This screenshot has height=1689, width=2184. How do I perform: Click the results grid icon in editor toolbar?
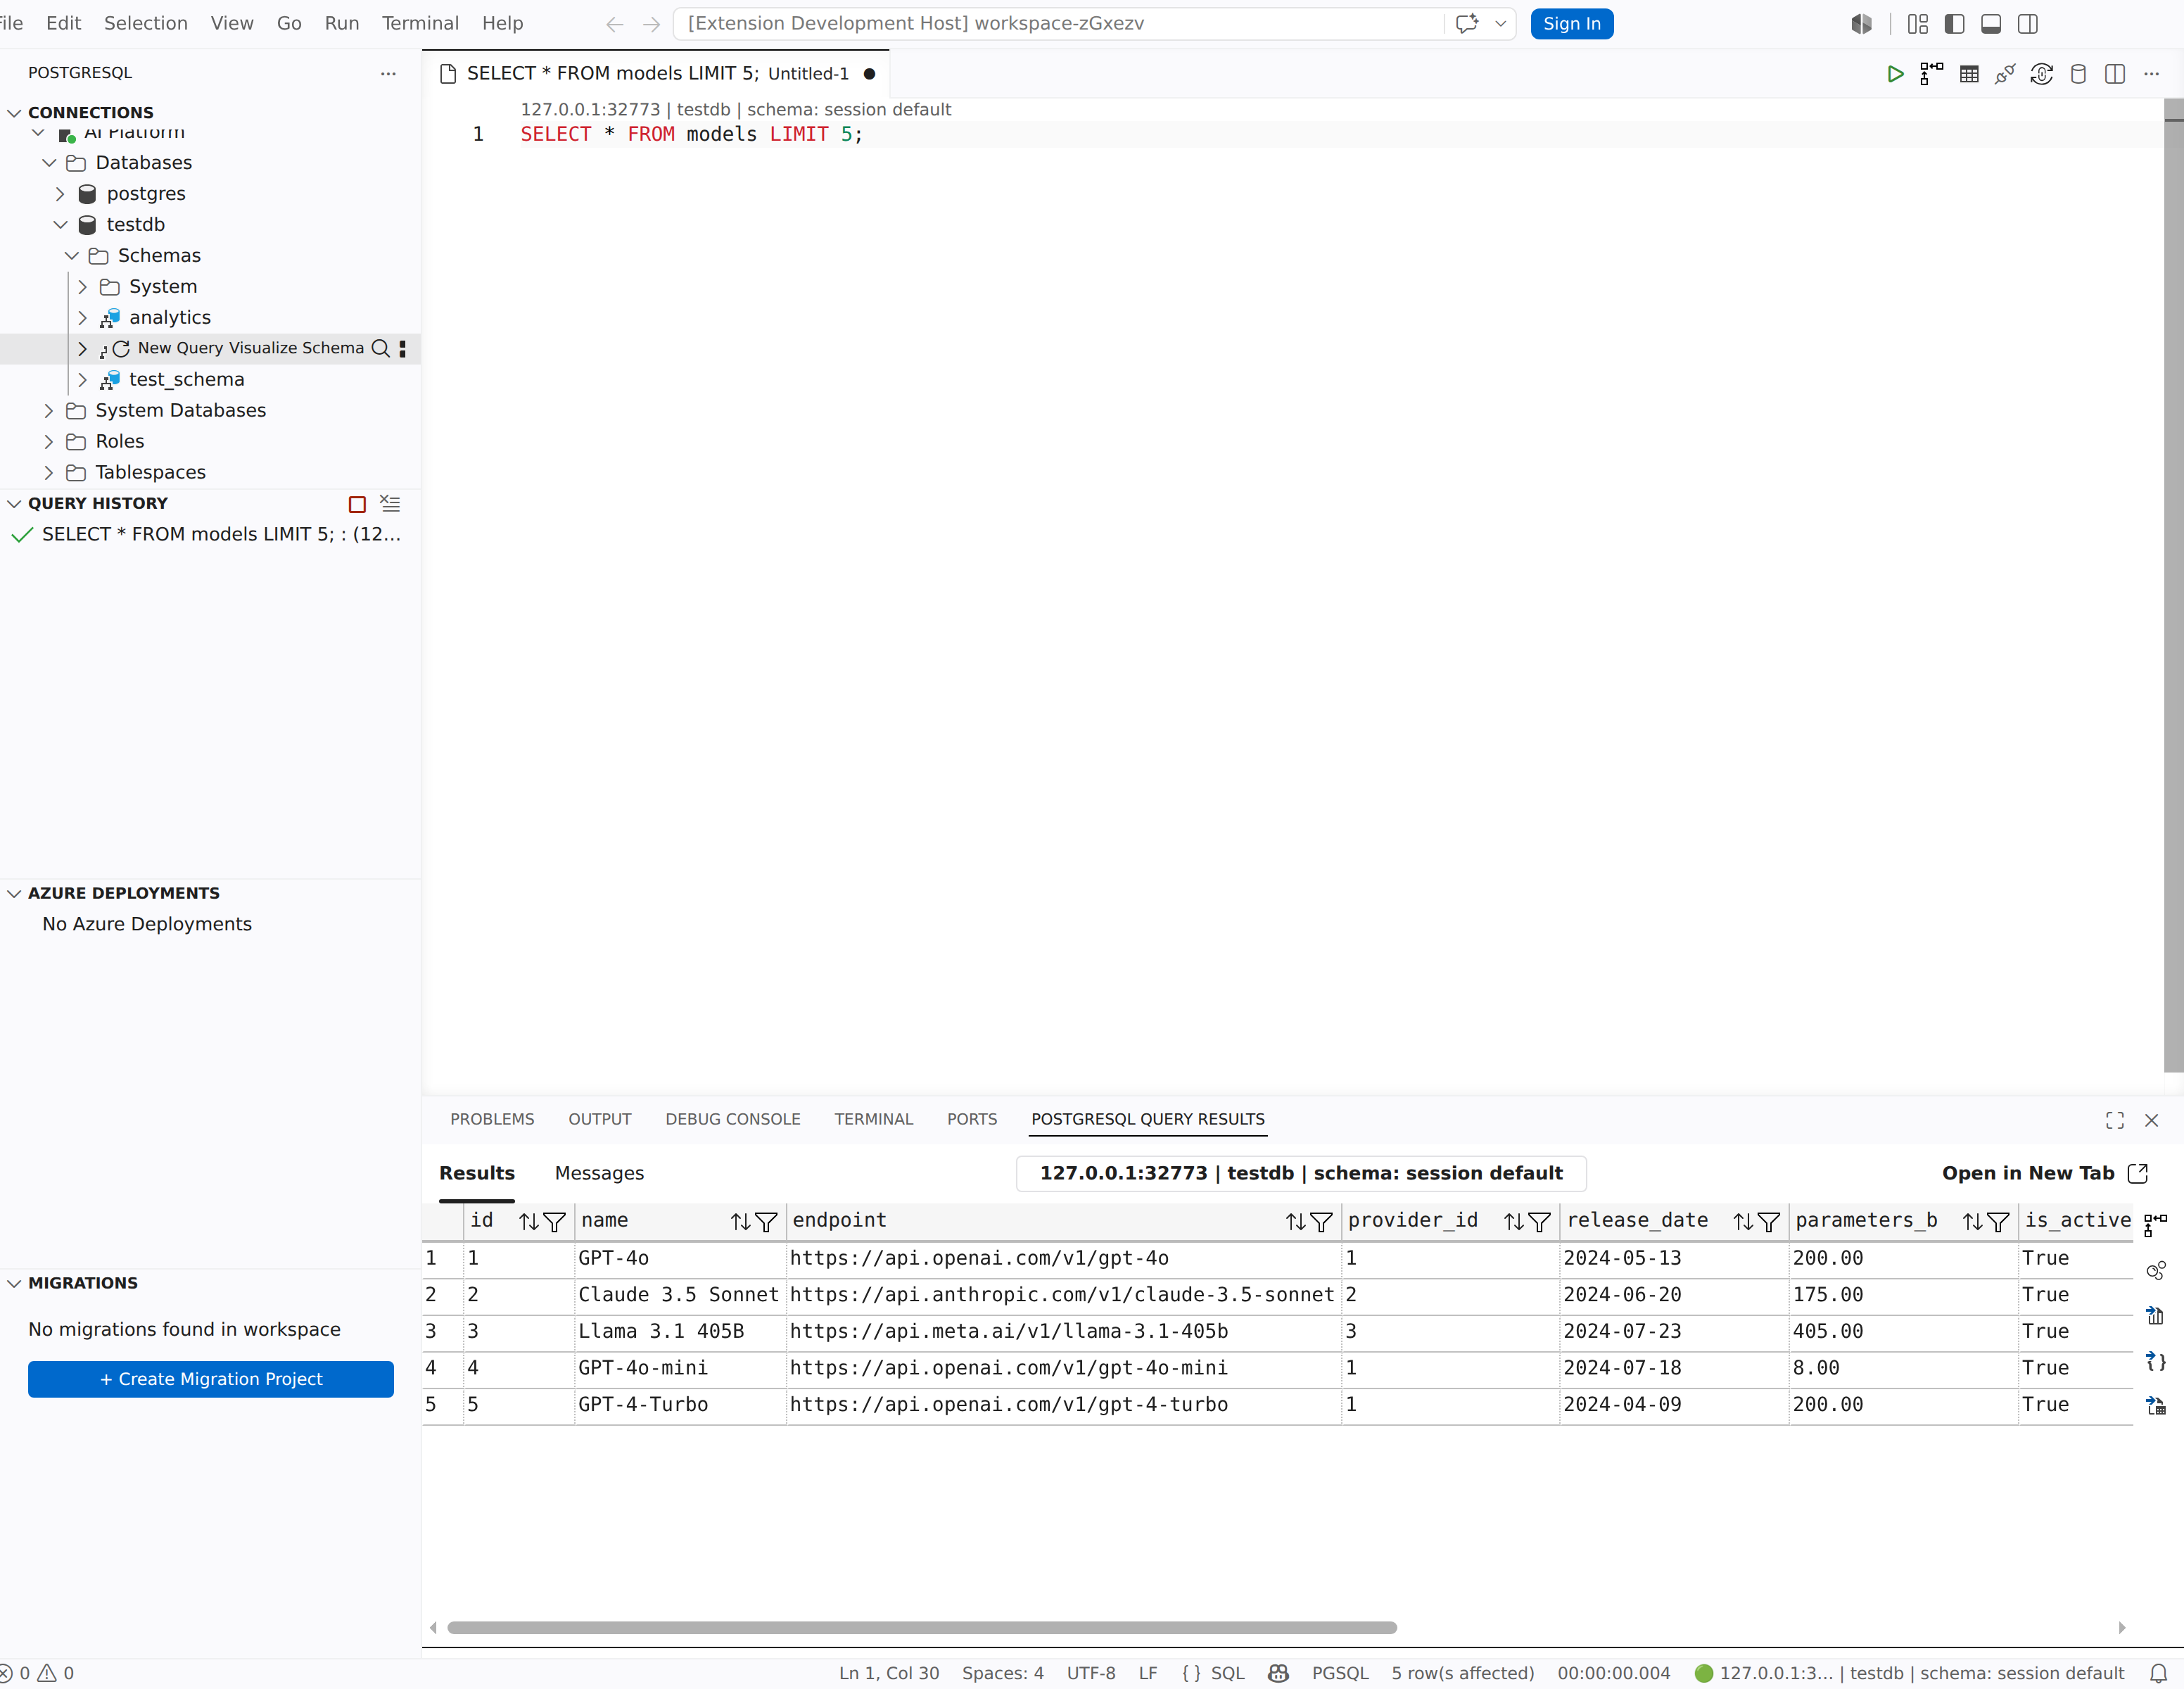tap(1969, 74)
